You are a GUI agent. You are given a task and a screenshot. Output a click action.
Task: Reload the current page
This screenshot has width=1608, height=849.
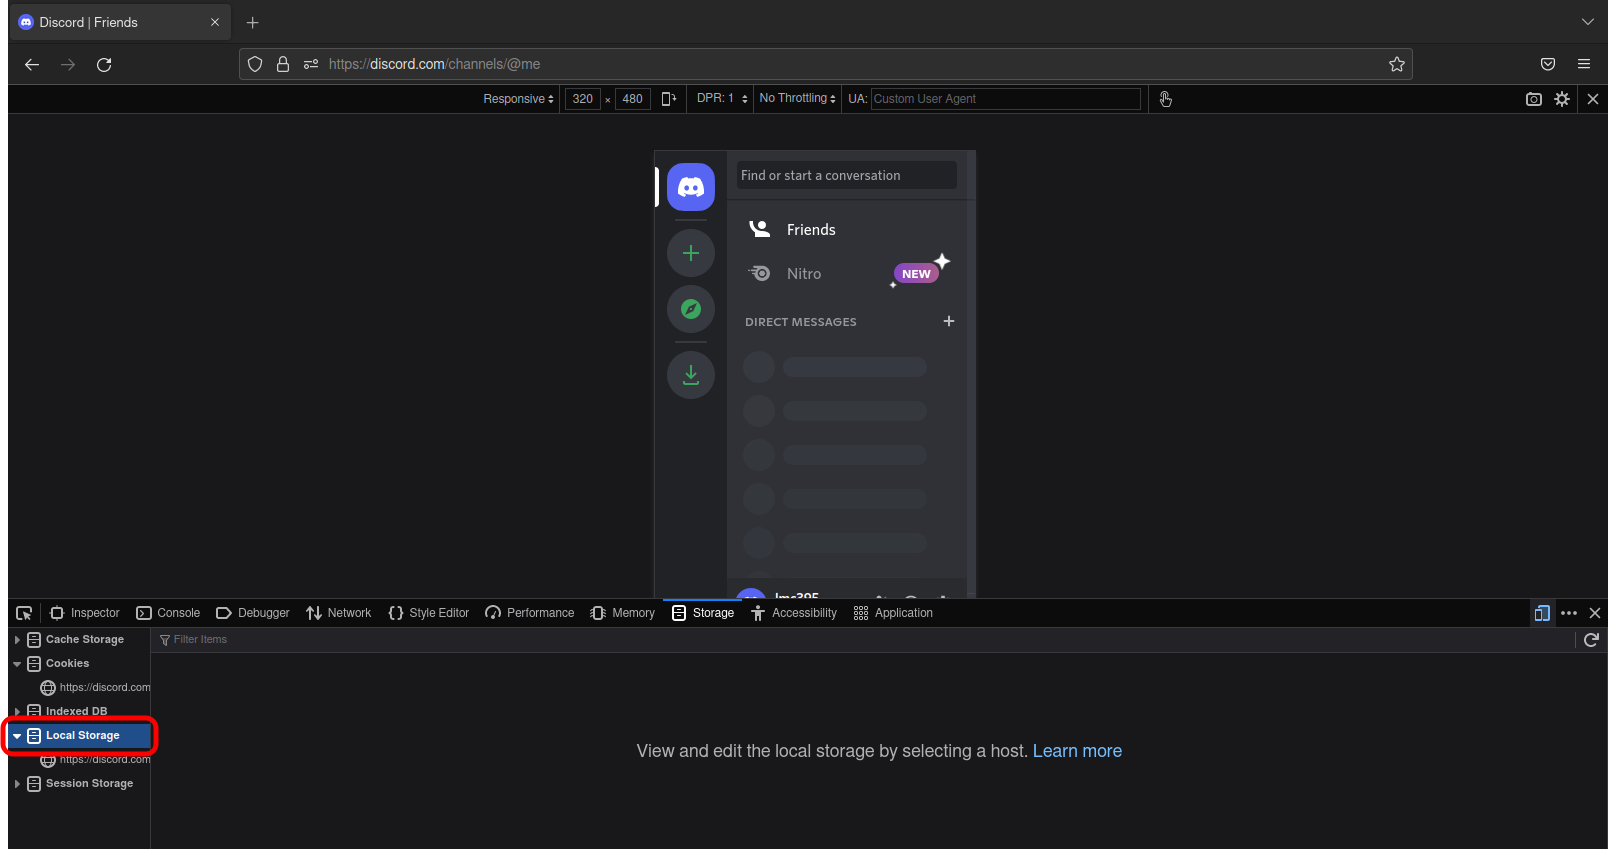(104, 64)
